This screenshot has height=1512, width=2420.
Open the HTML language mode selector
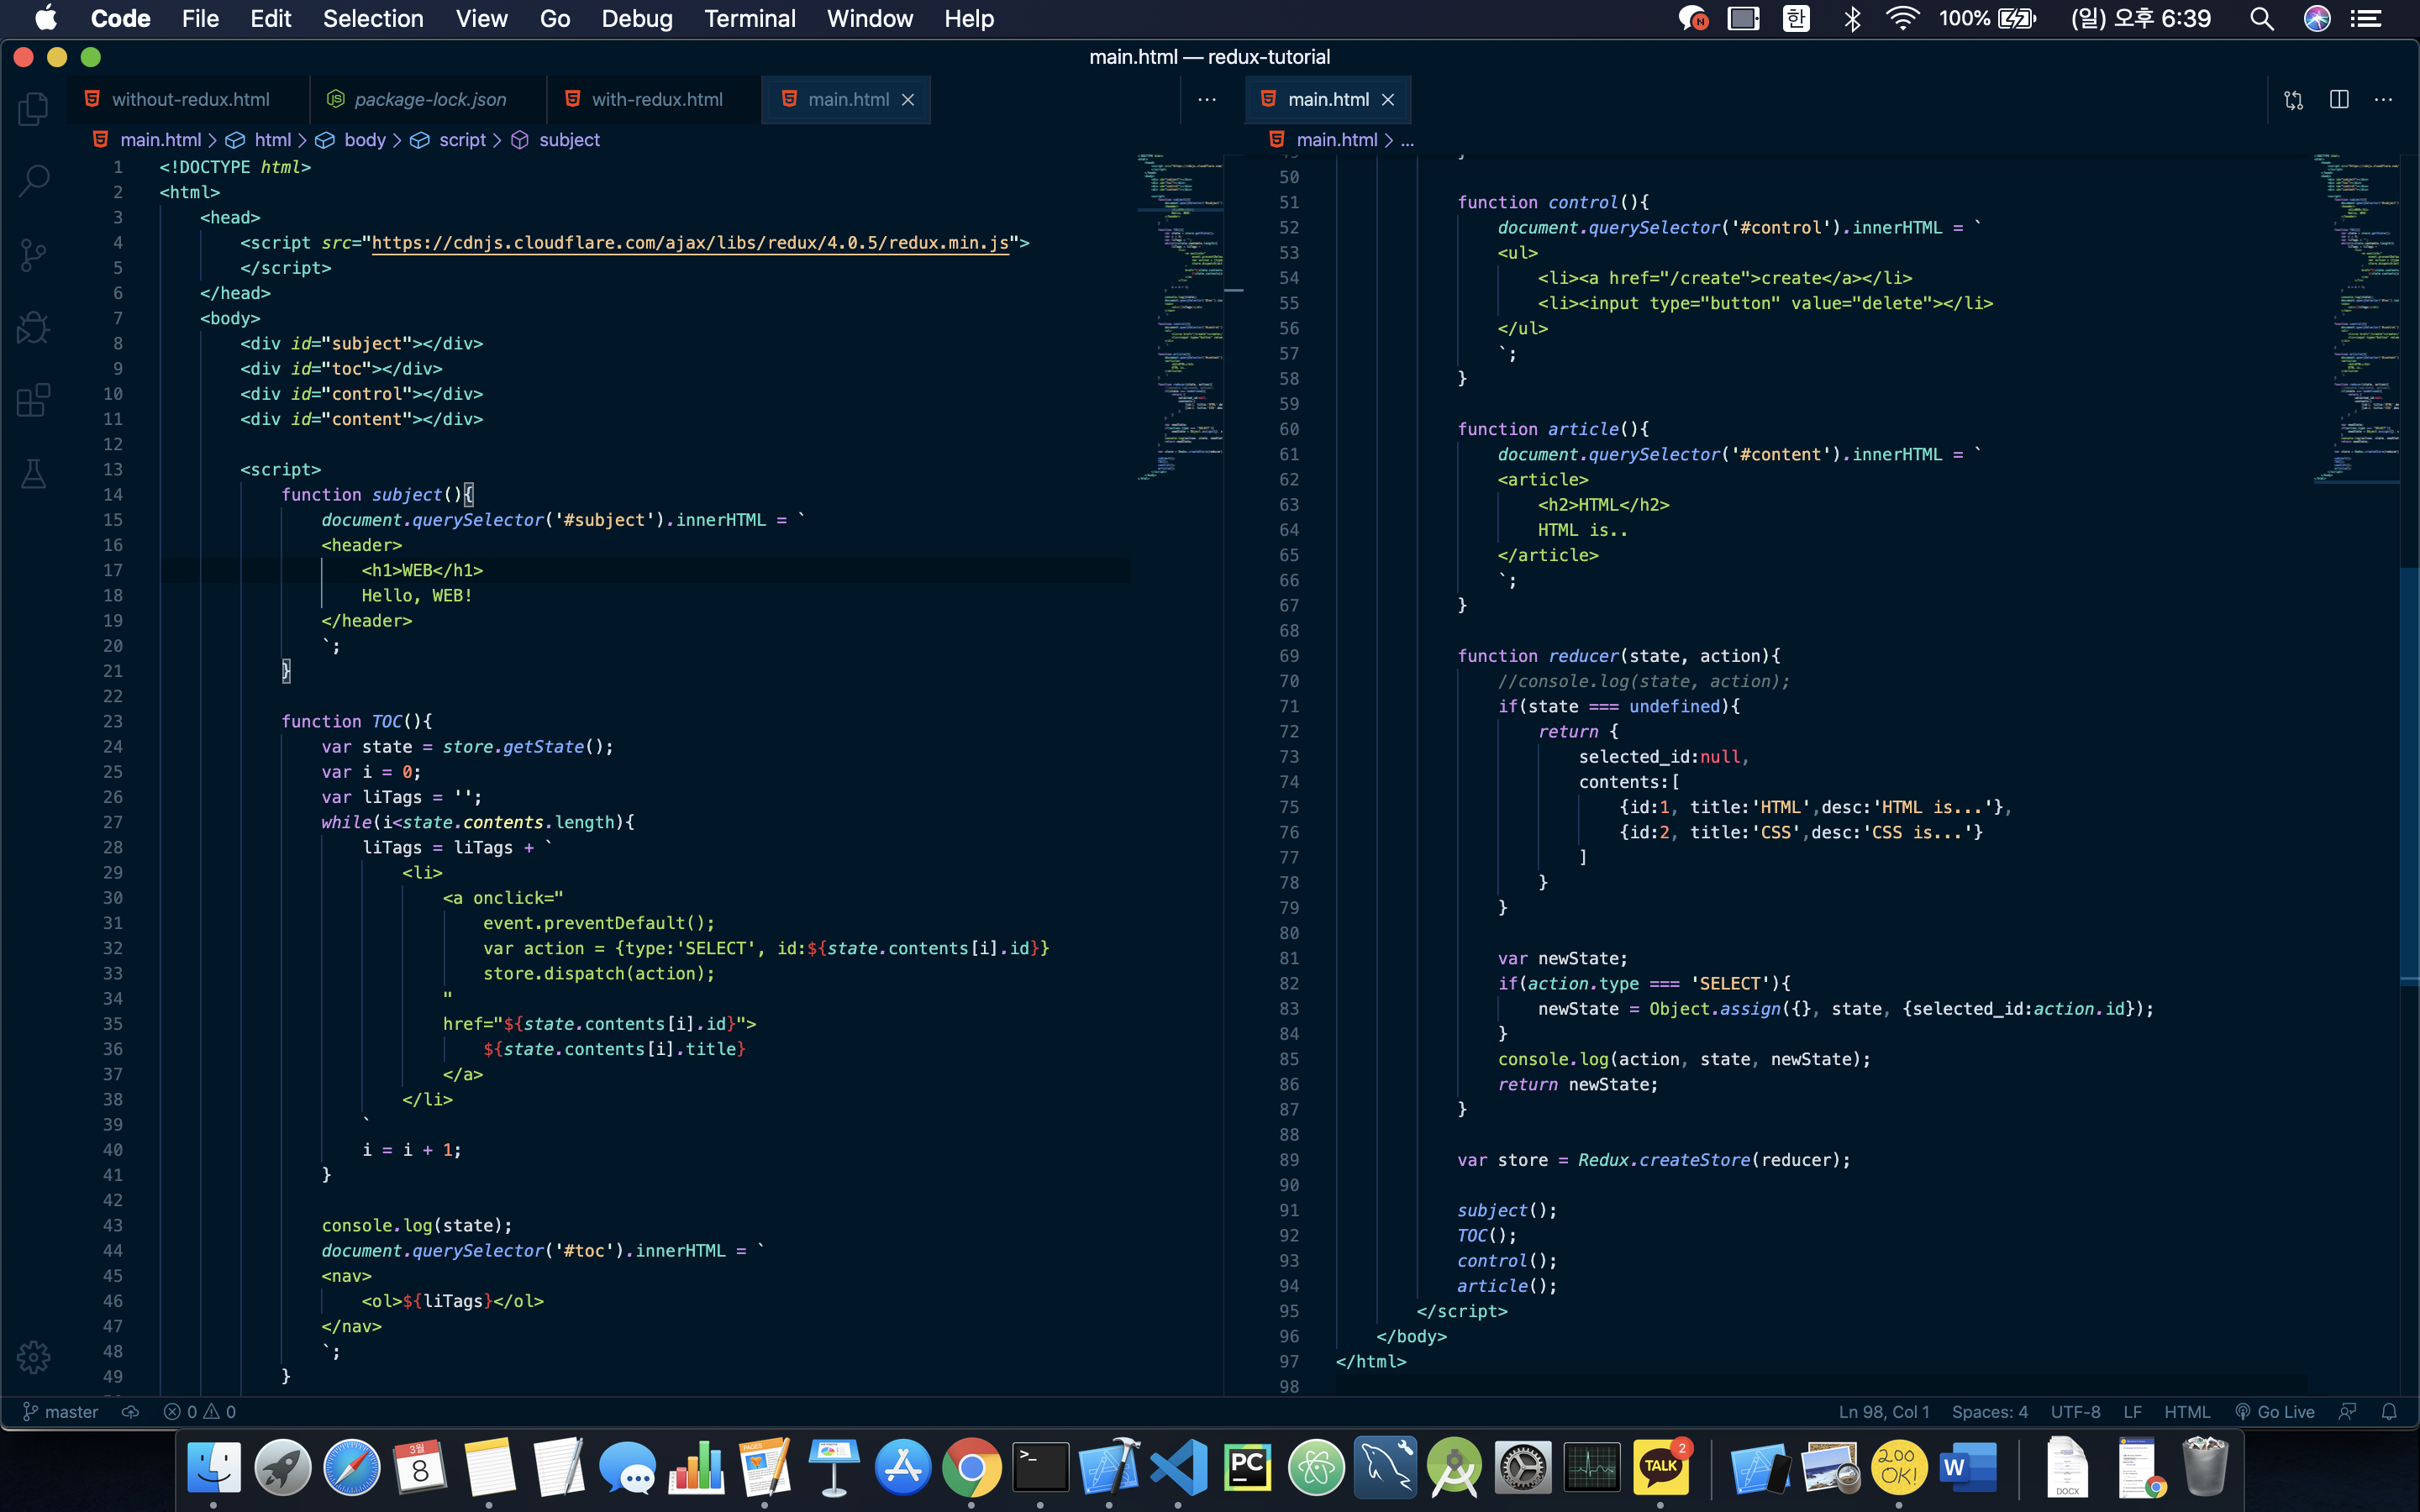[2186, 1412]
